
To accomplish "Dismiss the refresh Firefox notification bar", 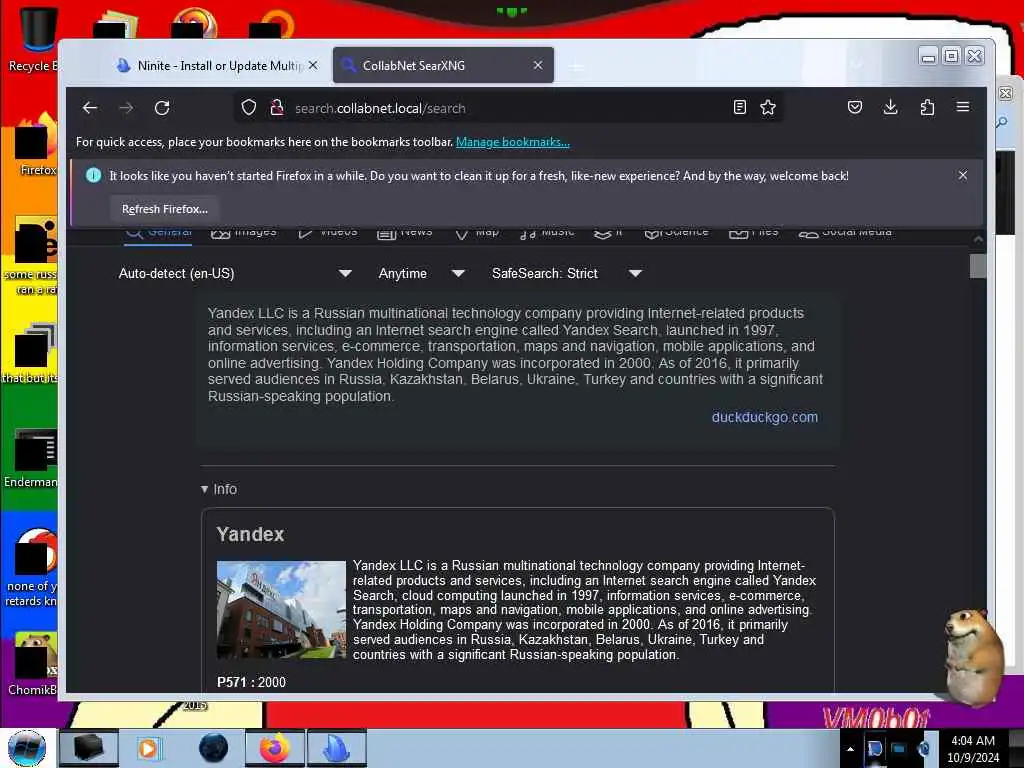I will coord(963,175).
